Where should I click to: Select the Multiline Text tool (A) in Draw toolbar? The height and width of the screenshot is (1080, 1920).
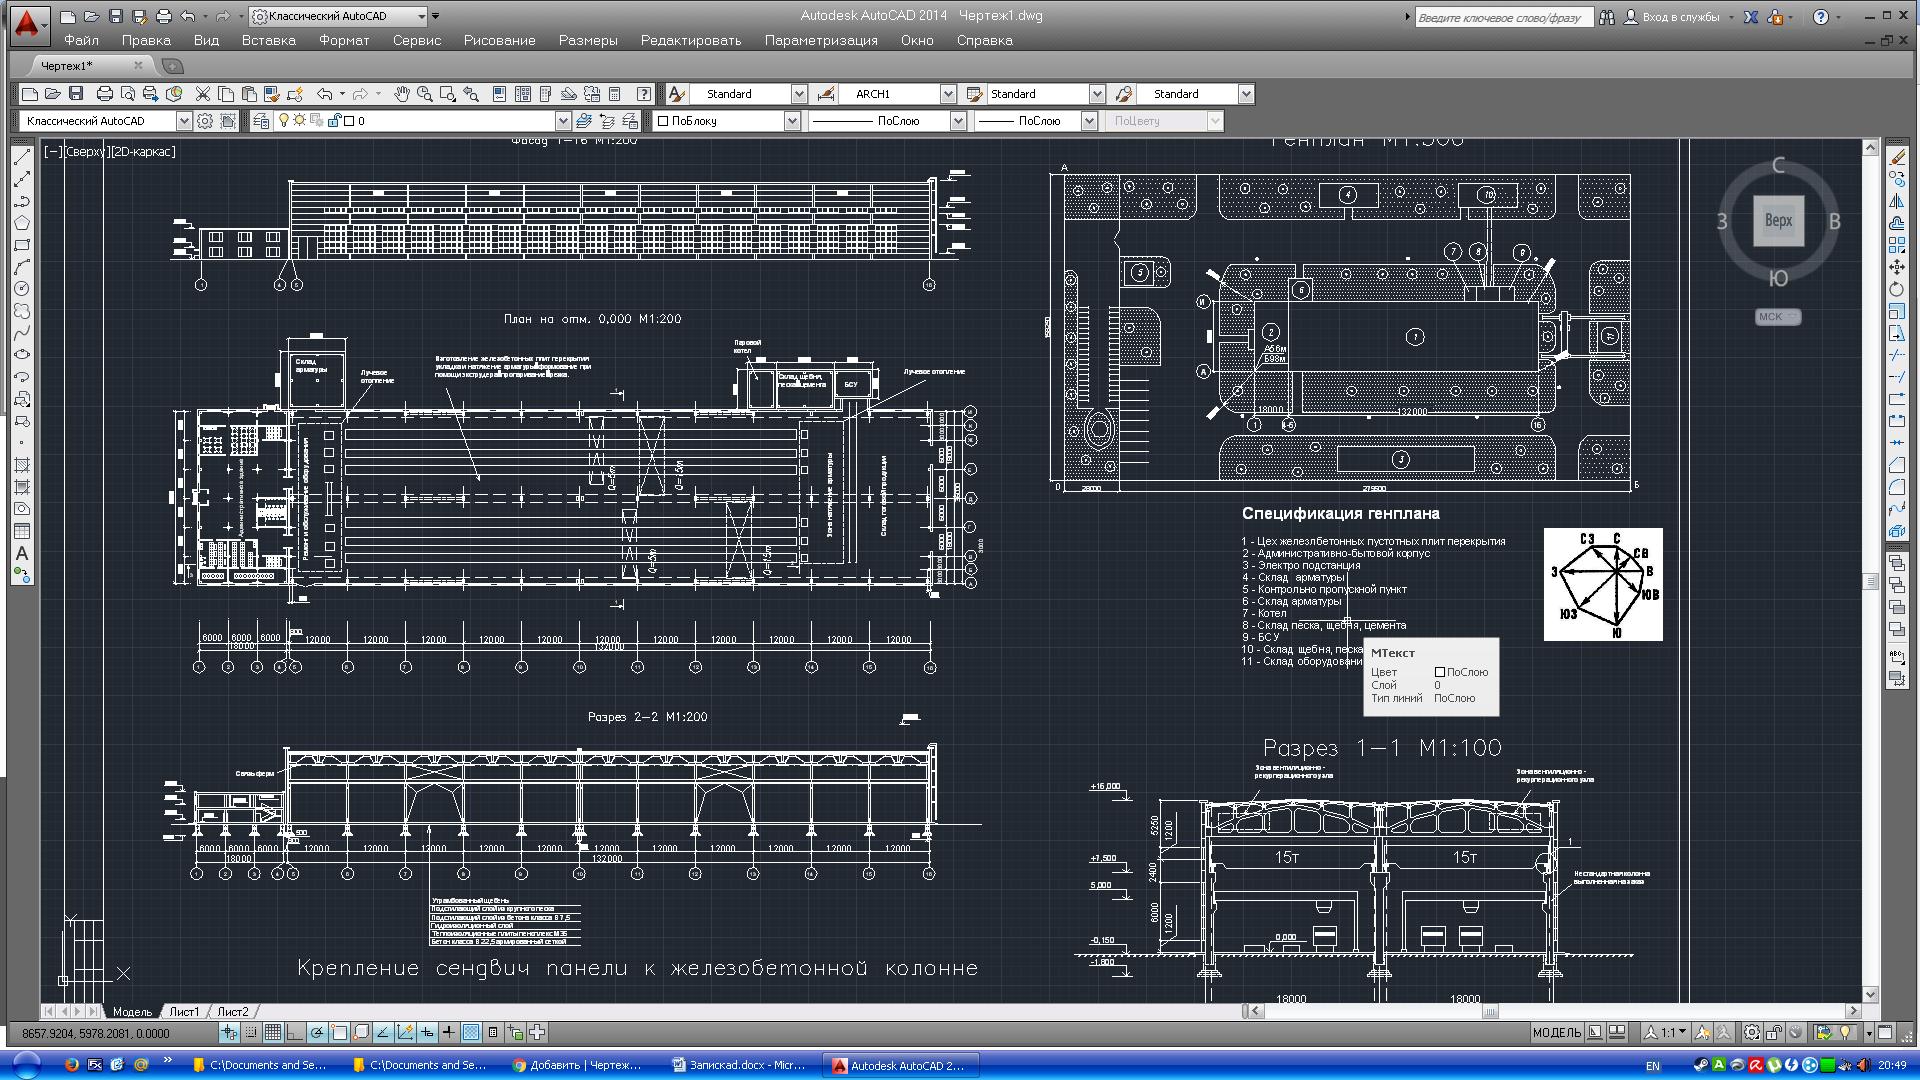22,553
